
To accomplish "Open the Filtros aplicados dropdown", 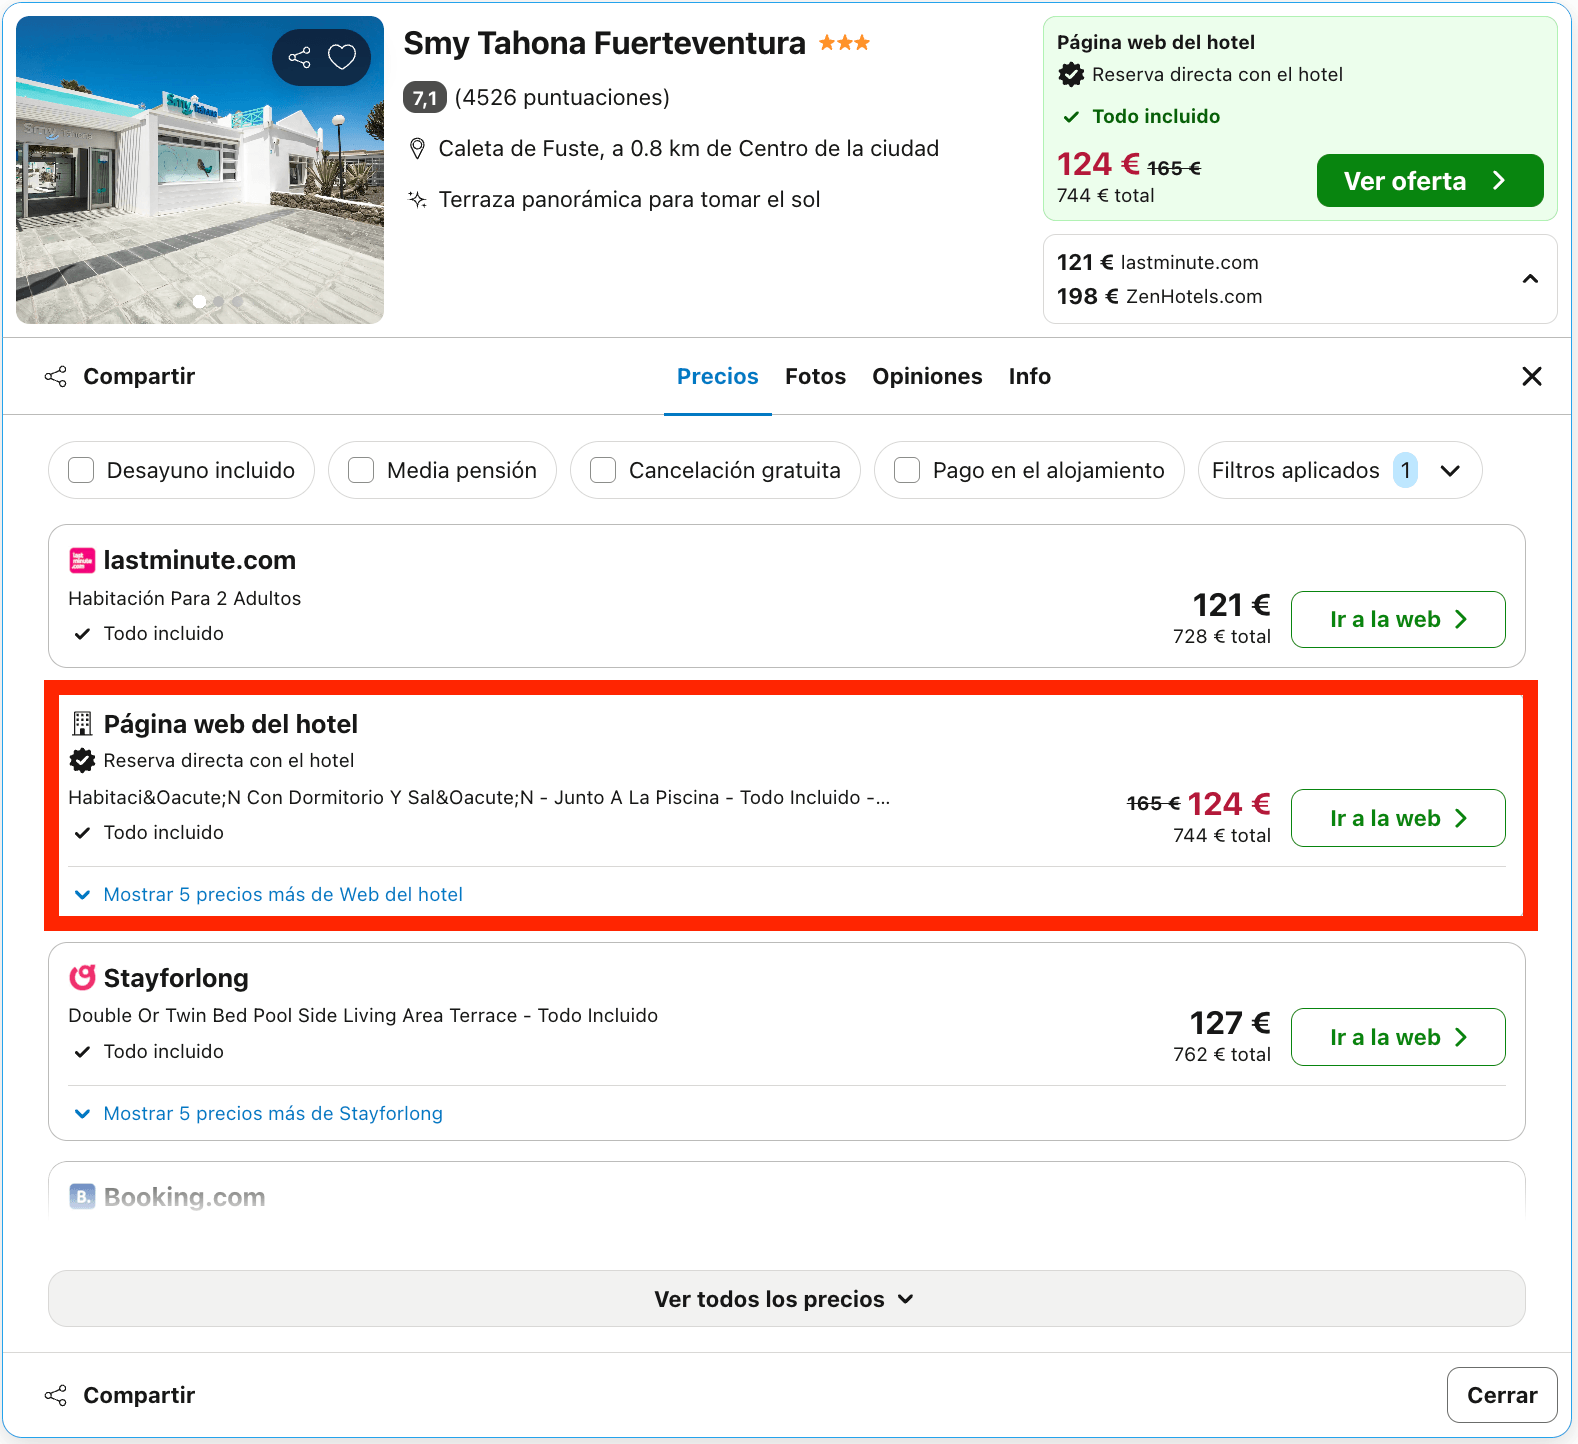I will tap(1339, 470).
